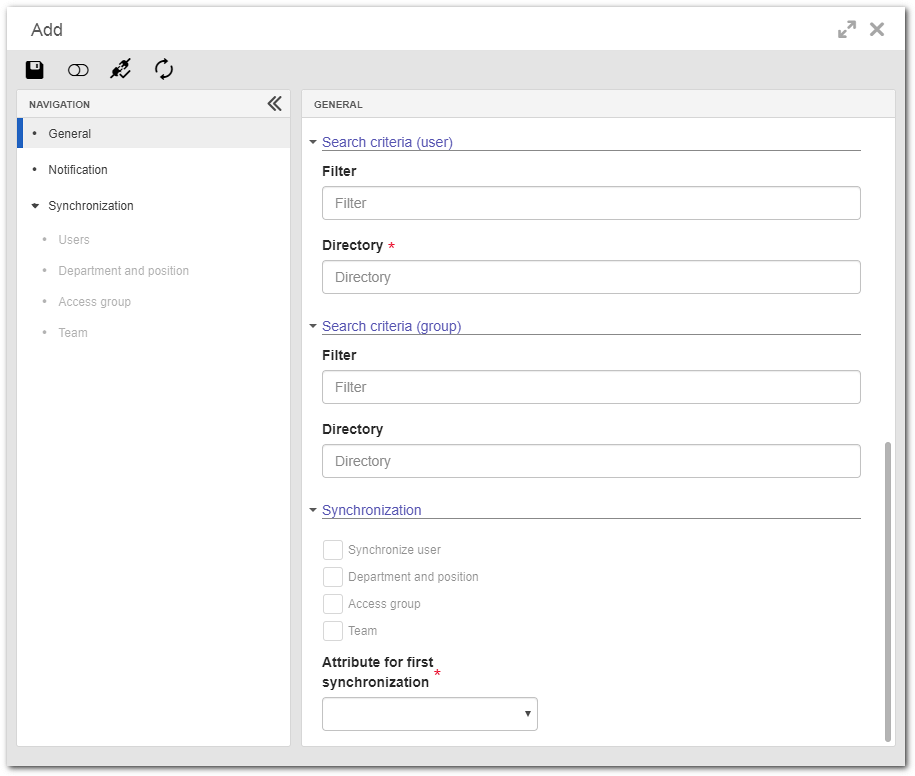This screenshot has width=915, height=776.
Task: Click the NAVIGATION panel header text
Action: click(60, 104)
